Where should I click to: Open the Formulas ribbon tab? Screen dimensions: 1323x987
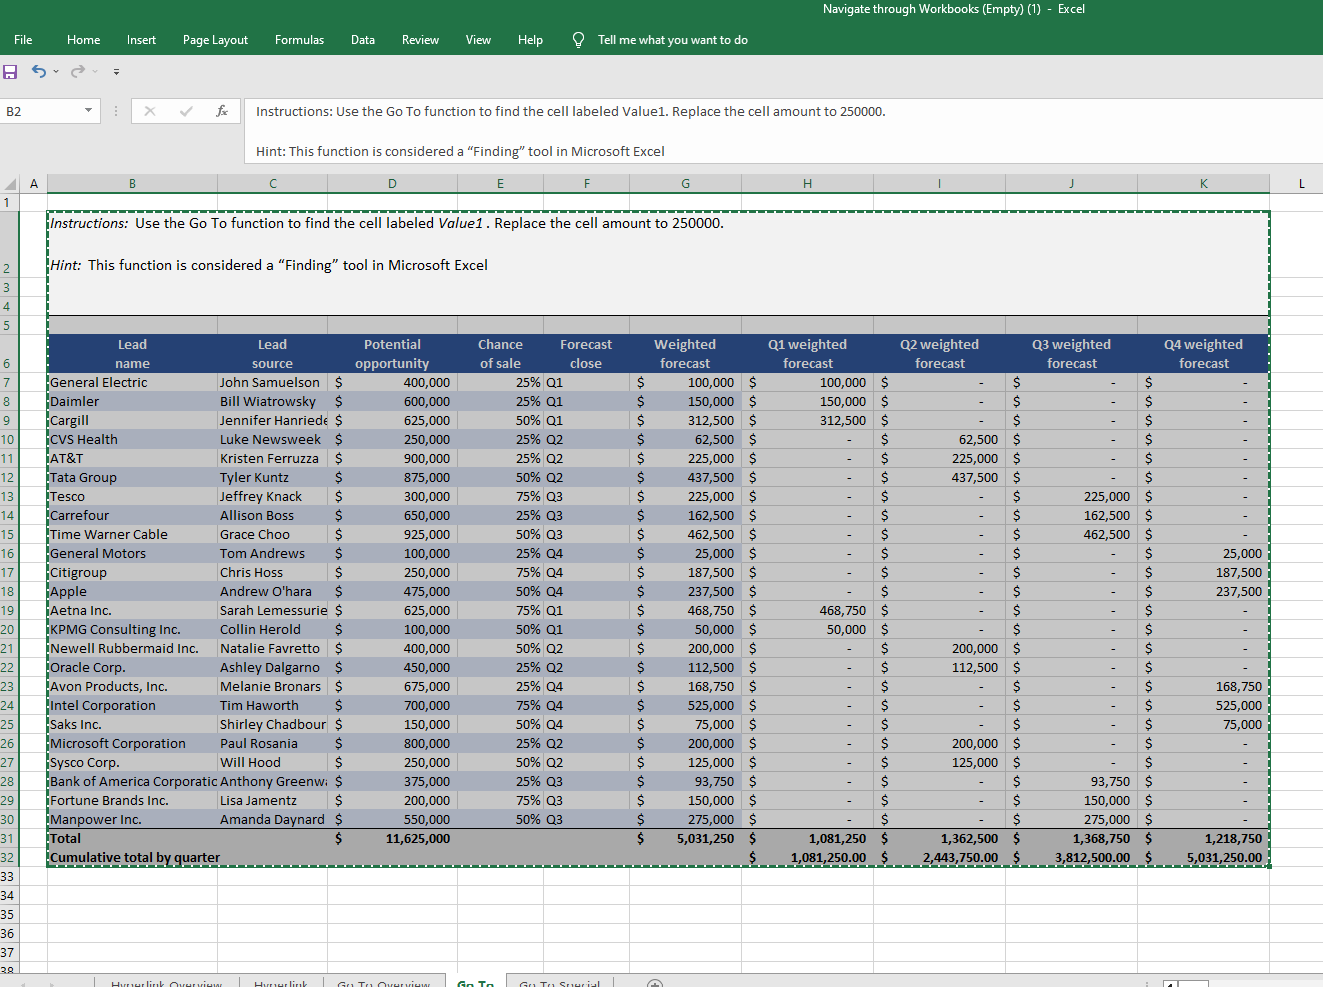pyautogui.click(x=299, y=40)
